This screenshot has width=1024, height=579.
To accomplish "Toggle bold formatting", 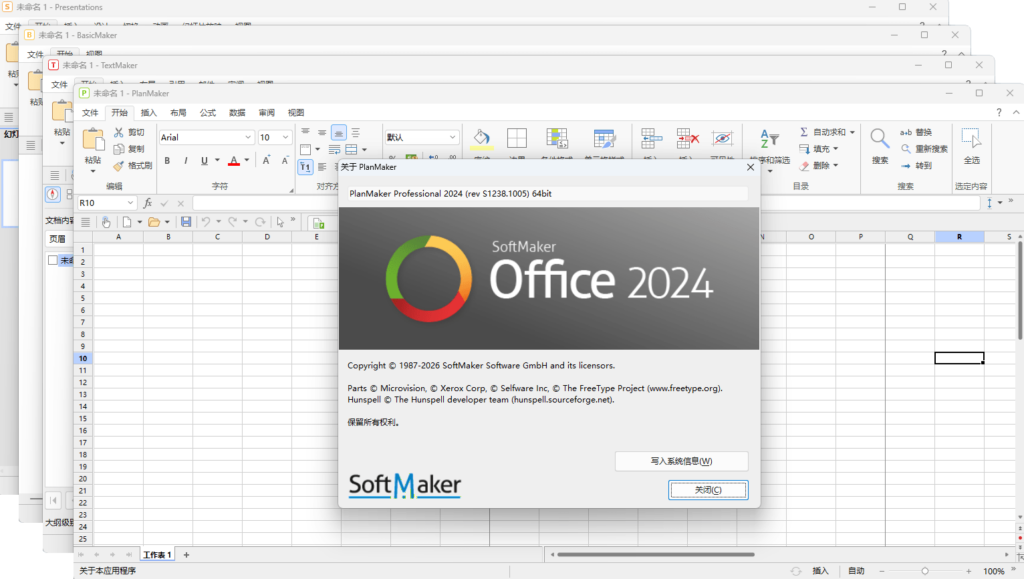I will [x=167, y=161].
